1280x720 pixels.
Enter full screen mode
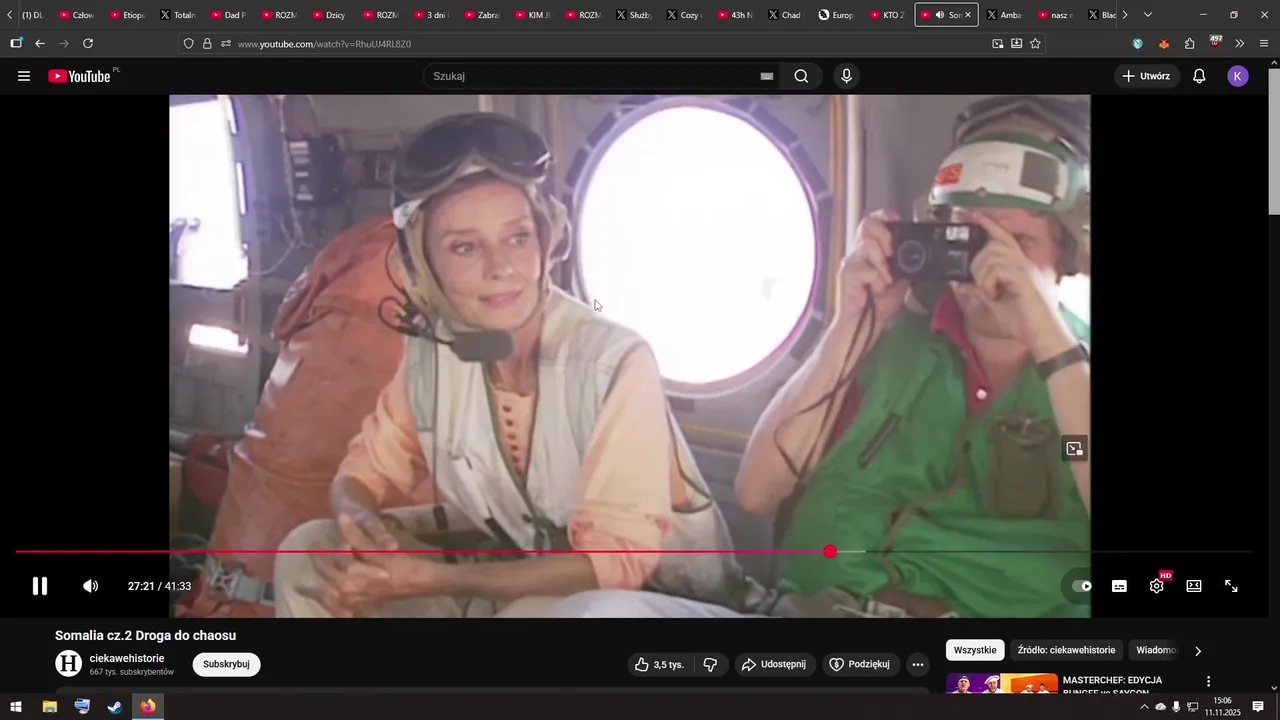click(x=1232, y=586)
